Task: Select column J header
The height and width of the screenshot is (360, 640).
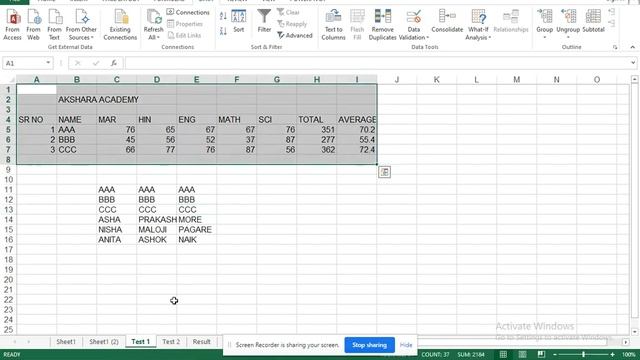Action: 397,80
